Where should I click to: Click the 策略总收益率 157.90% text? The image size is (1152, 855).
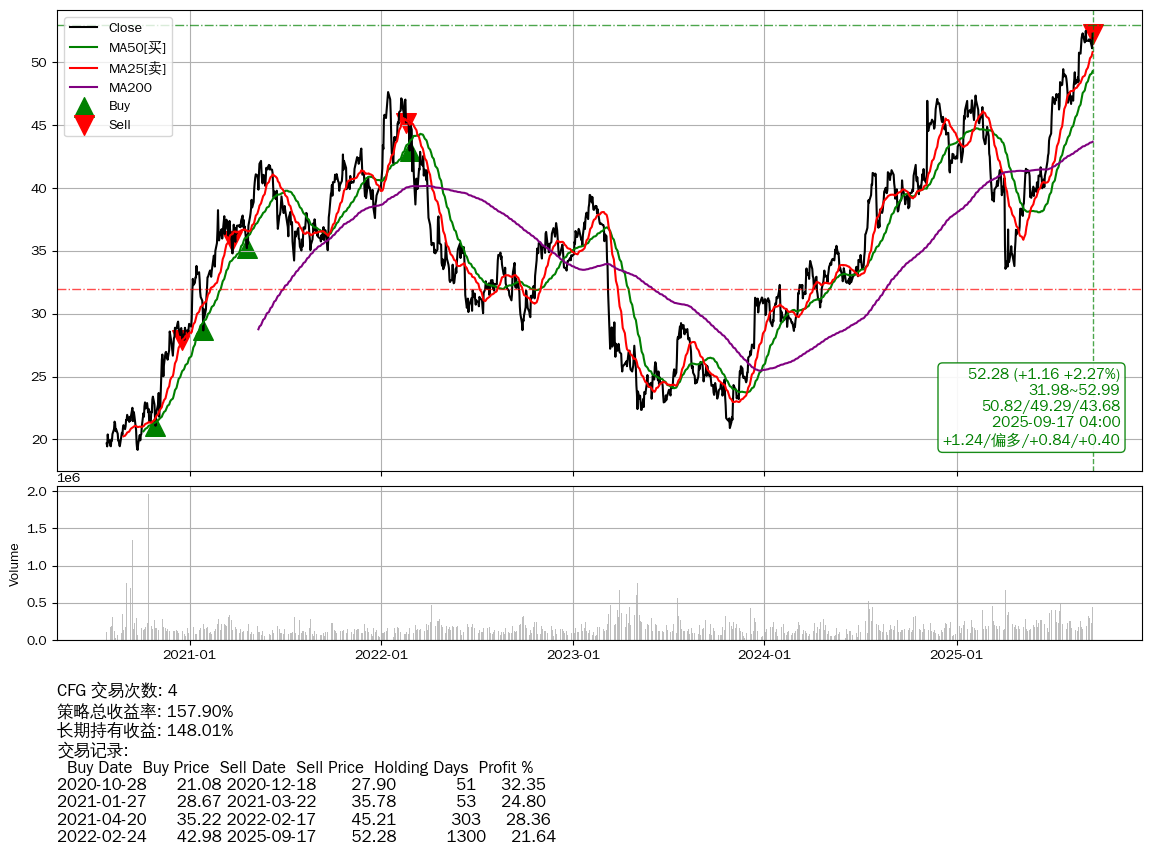(145, 711)
